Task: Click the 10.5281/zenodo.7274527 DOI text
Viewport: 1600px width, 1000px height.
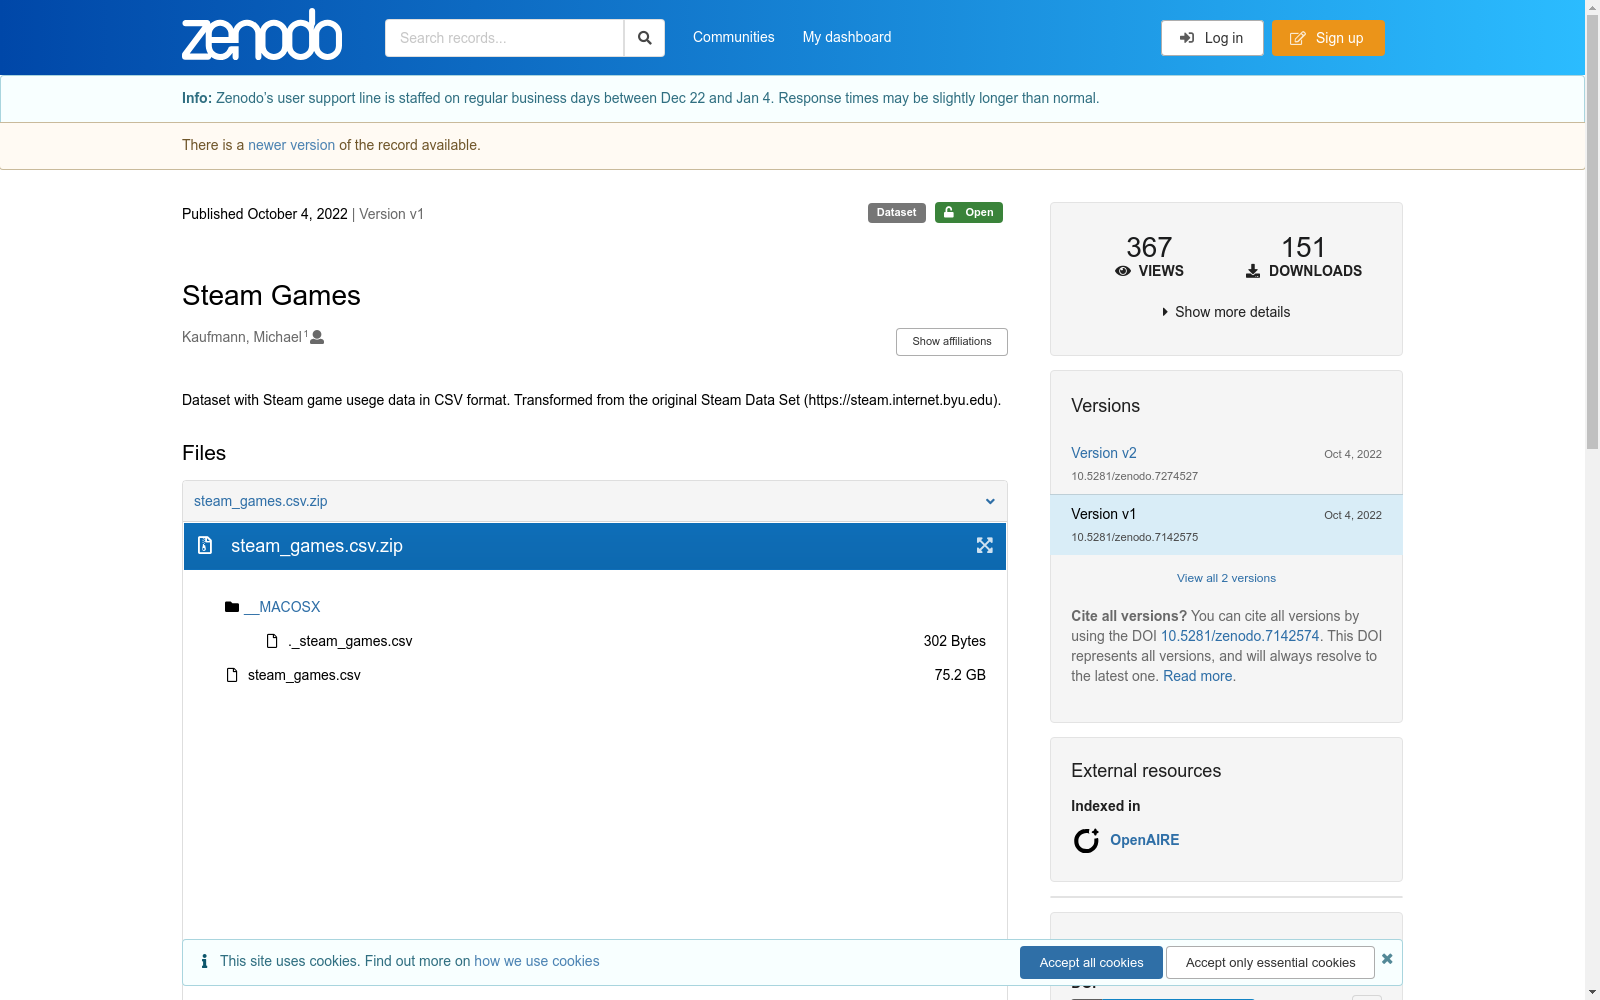Action: 1135,476
